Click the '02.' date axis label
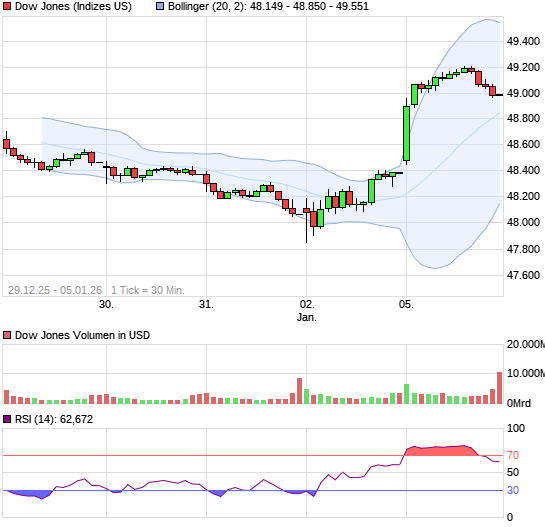Viewport: 545px width, 527px height. coord(307,304)
